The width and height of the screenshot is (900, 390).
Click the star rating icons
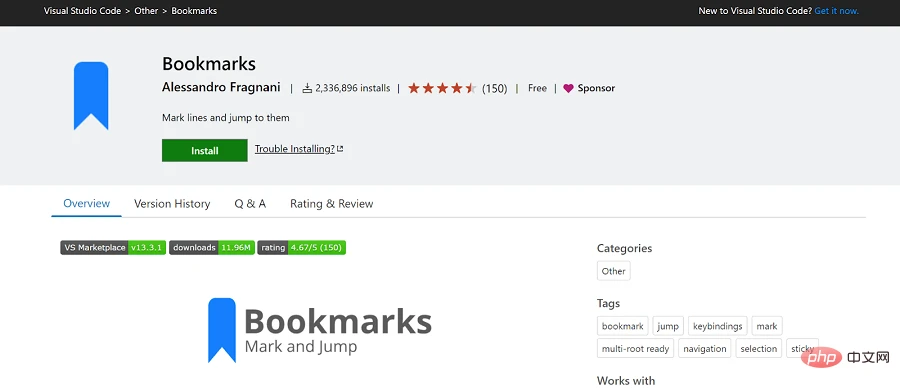tap(442, 88)
